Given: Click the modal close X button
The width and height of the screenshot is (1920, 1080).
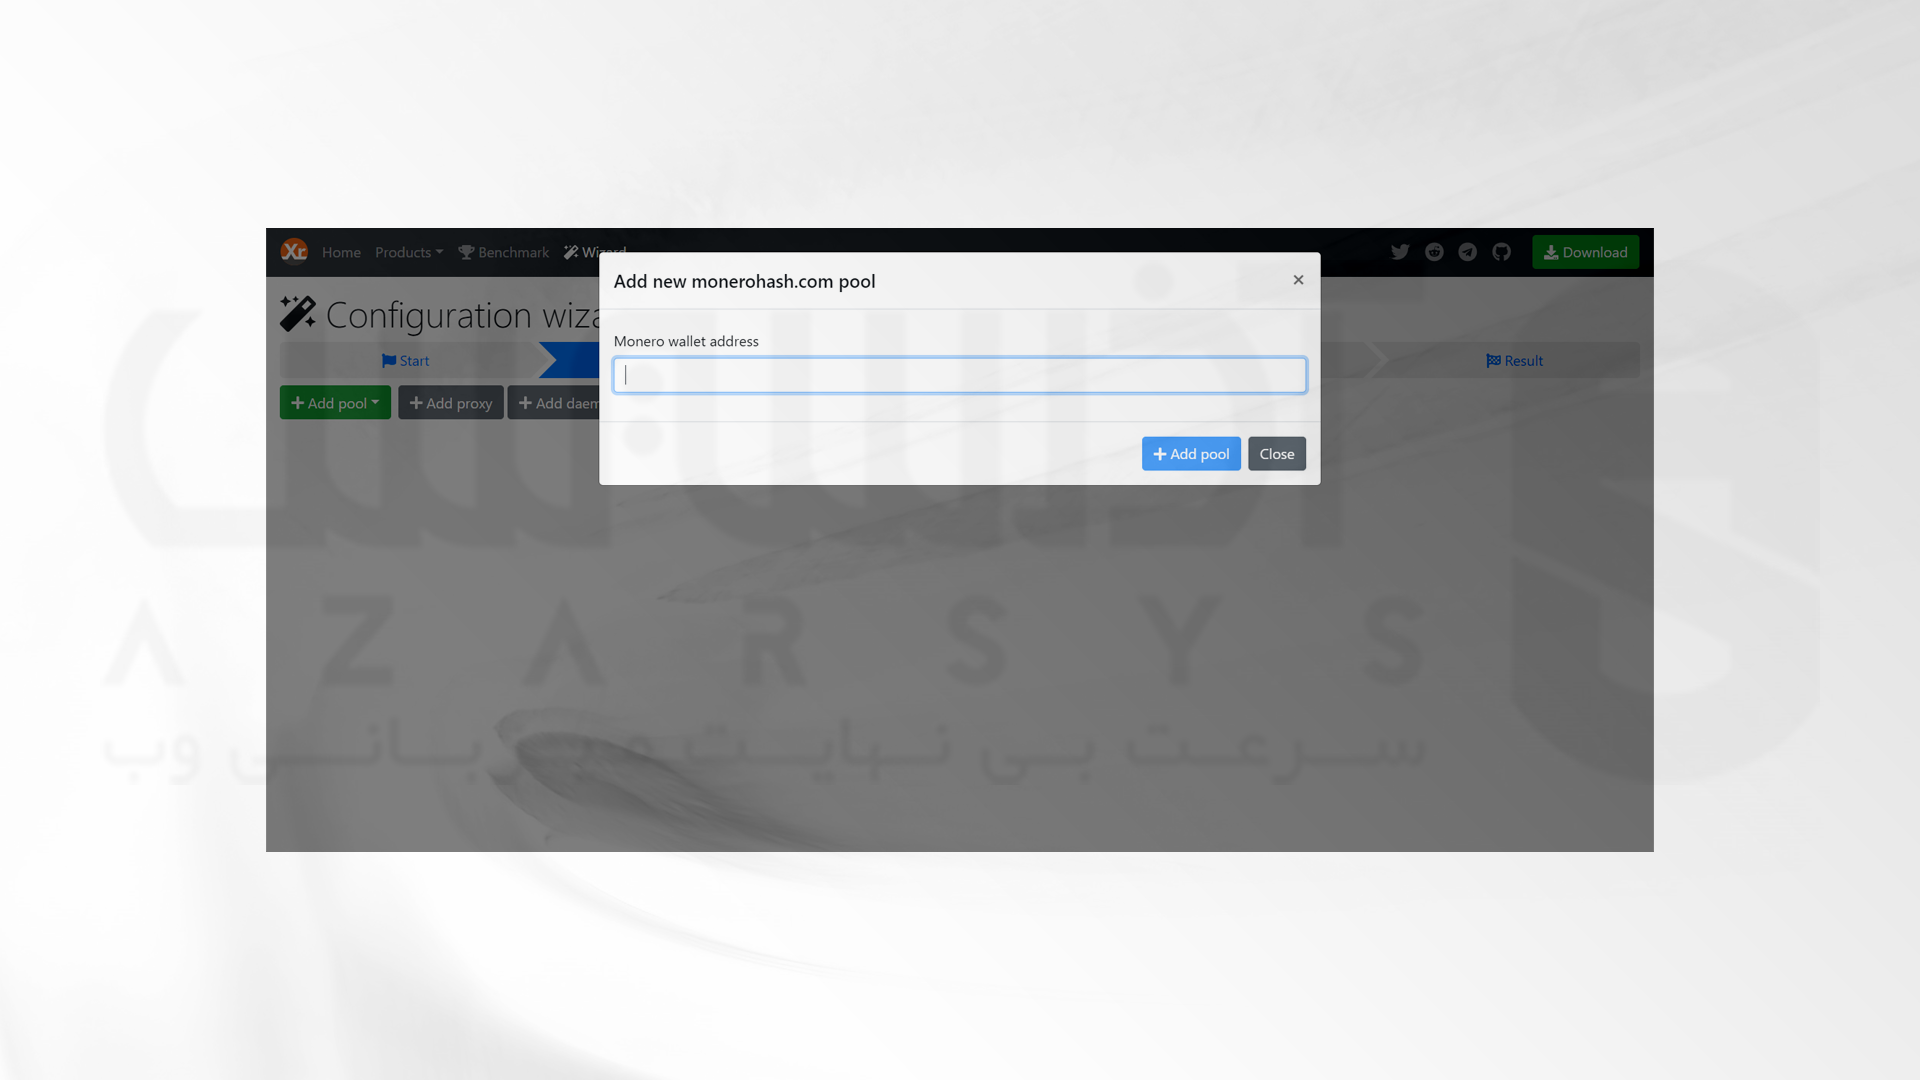Looking at the screenshot, I should 1298,280.
